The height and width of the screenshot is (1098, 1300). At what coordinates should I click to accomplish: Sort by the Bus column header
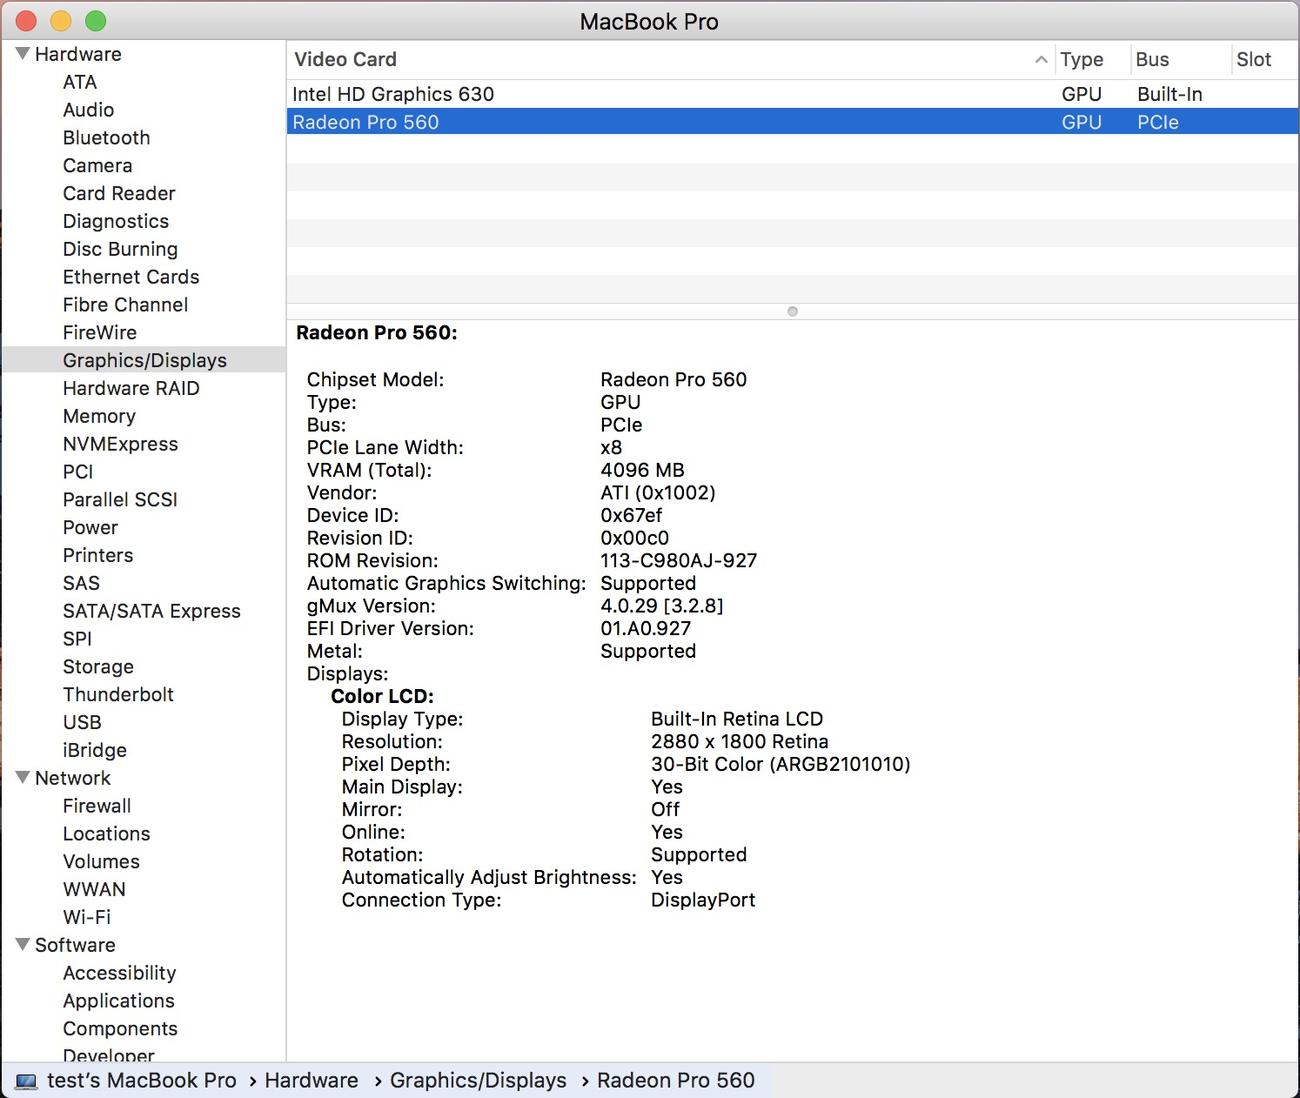click(x=1179, y=60)
